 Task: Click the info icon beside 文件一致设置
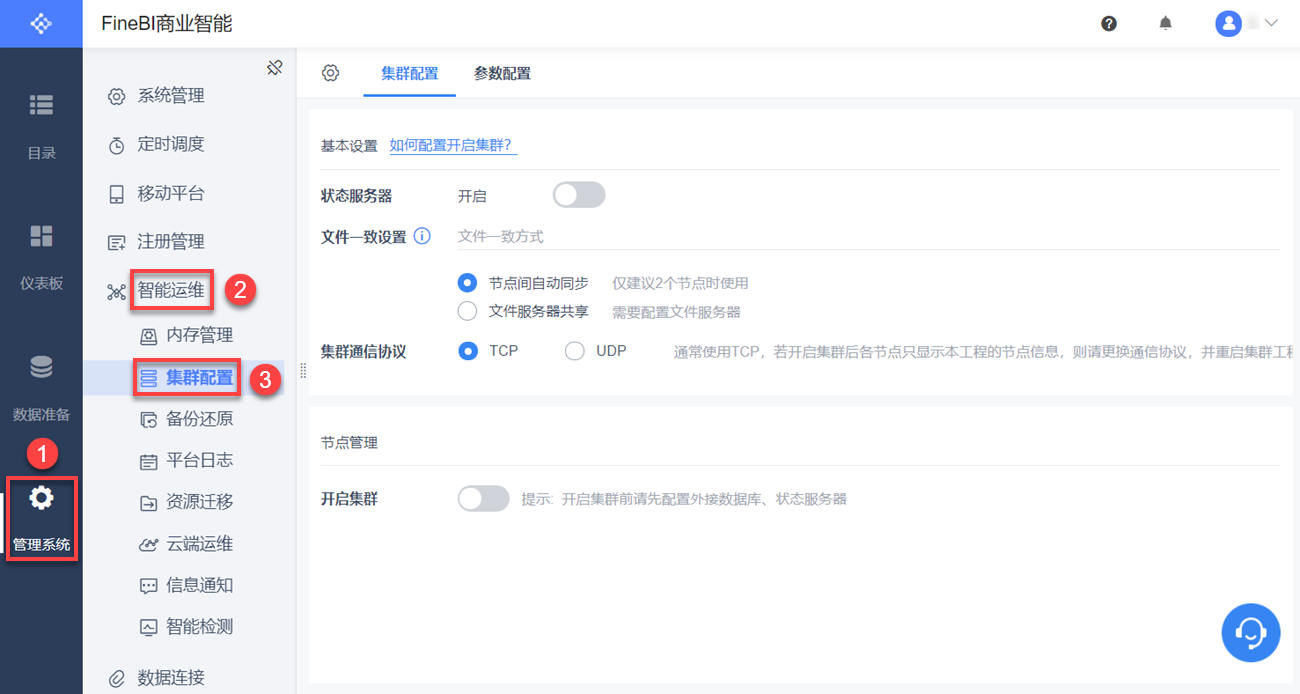422,237
